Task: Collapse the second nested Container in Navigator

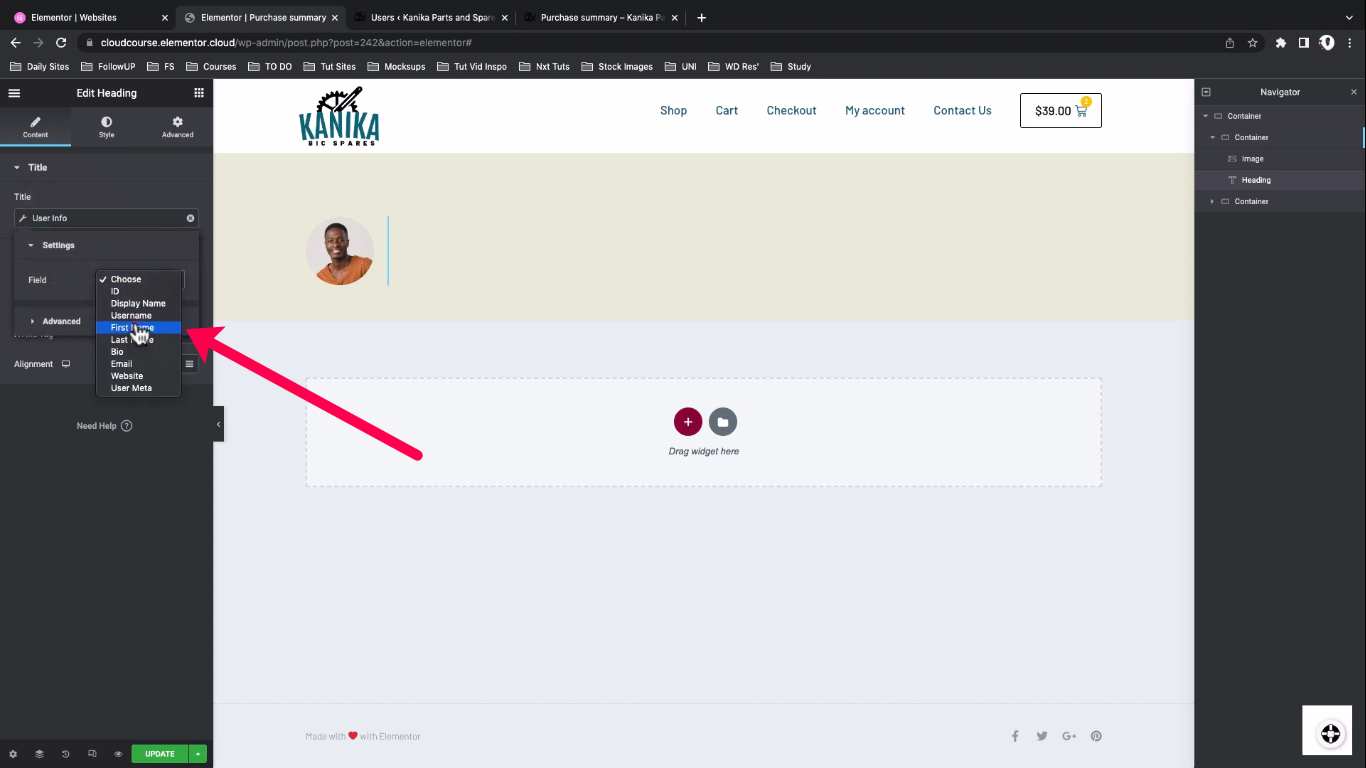Action: tap(1213, 138)
